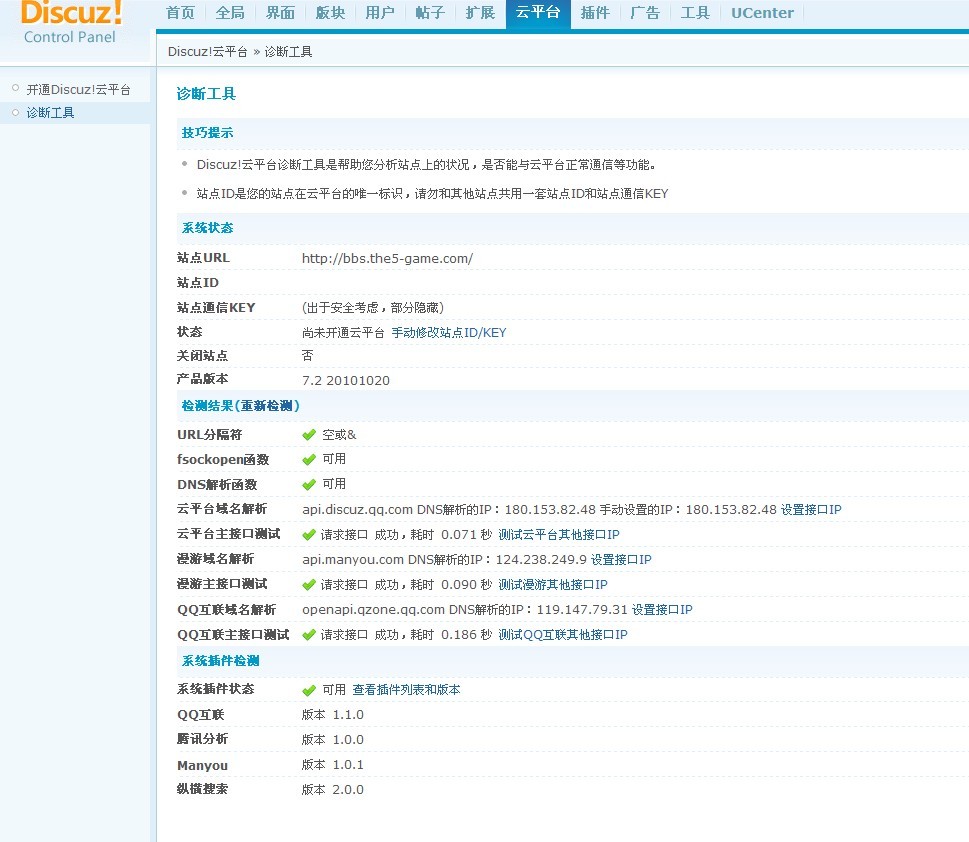Screen dimensions: 969x842
Task: Switch to the 全局 tab
Action: click(230, 13)
